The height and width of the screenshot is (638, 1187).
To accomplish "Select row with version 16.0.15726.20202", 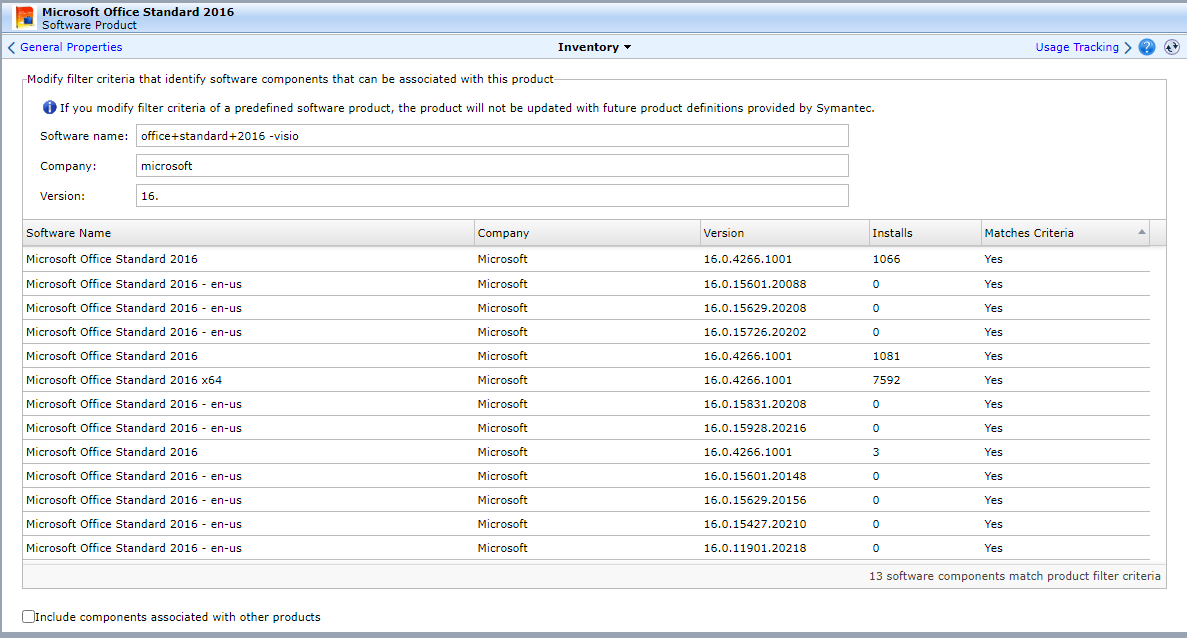I will (x=586, y=332).
